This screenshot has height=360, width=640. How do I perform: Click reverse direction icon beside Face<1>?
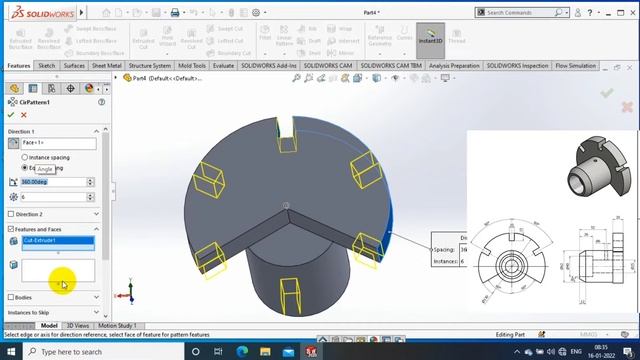[x=13, y=143]
